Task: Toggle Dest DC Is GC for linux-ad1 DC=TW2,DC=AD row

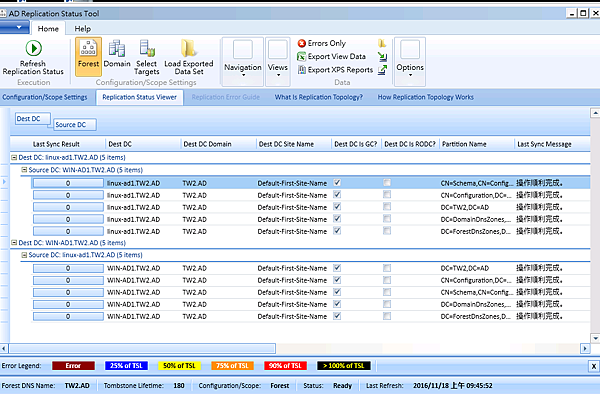Action: (x=337, y=207)
